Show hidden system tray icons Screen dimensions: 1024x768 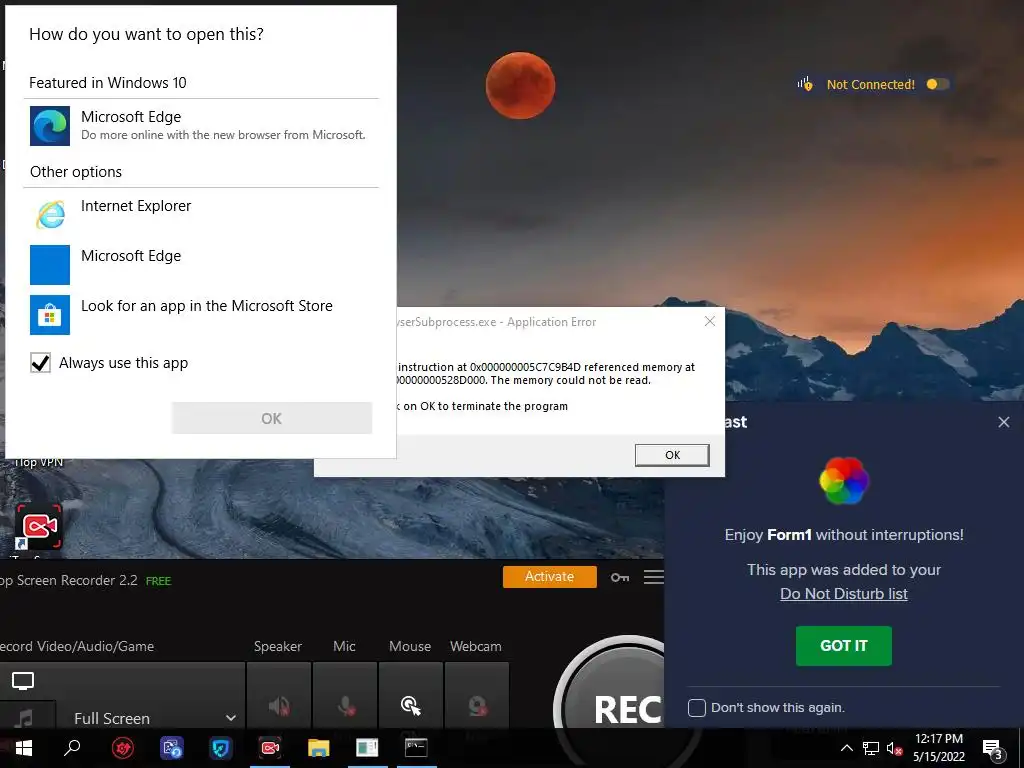[x=846, y=748]
